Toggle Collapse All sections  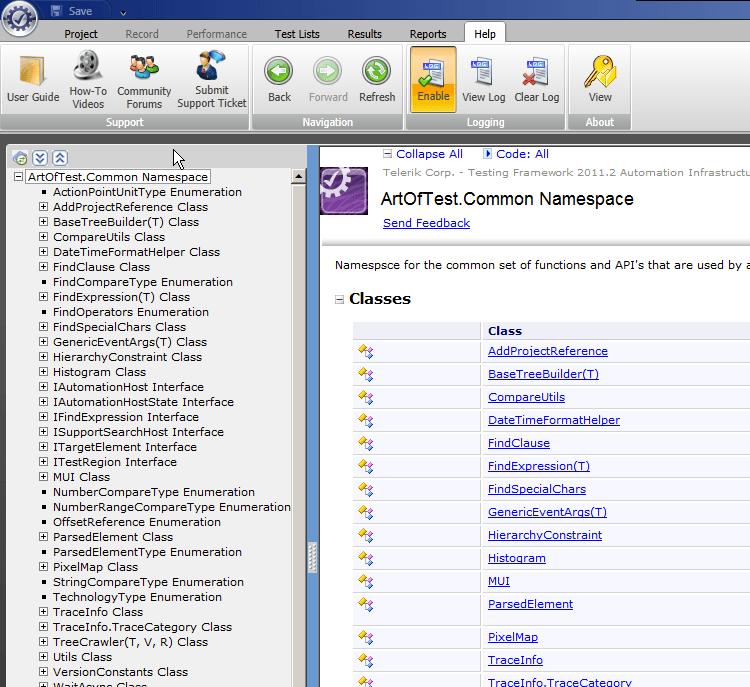tap(423, 154)
